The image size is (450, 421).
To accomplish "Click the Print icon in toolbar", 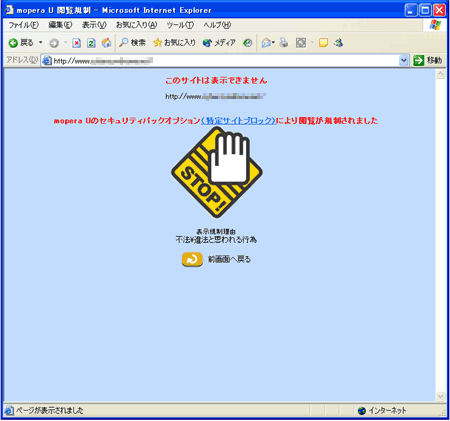I will tap(284, 43).
